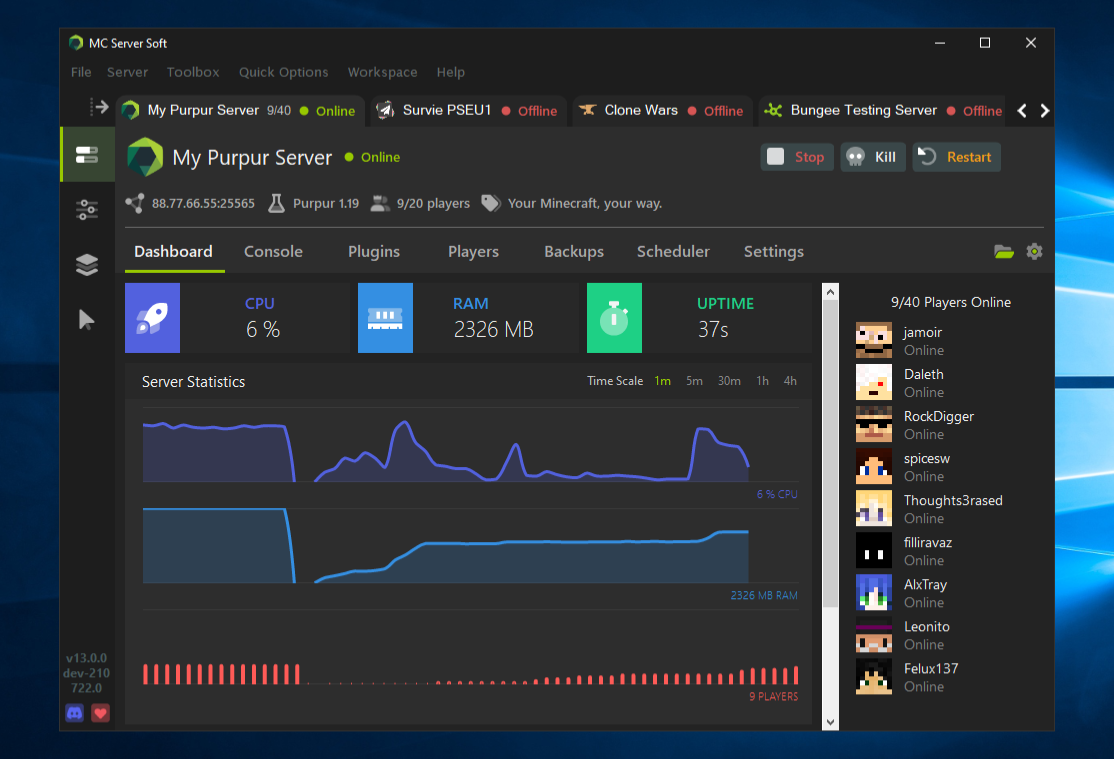This screenshot has height=759, width=1114.
Task: Select the layers stack icon in the sidebar
Action: [x=87, y=265]
